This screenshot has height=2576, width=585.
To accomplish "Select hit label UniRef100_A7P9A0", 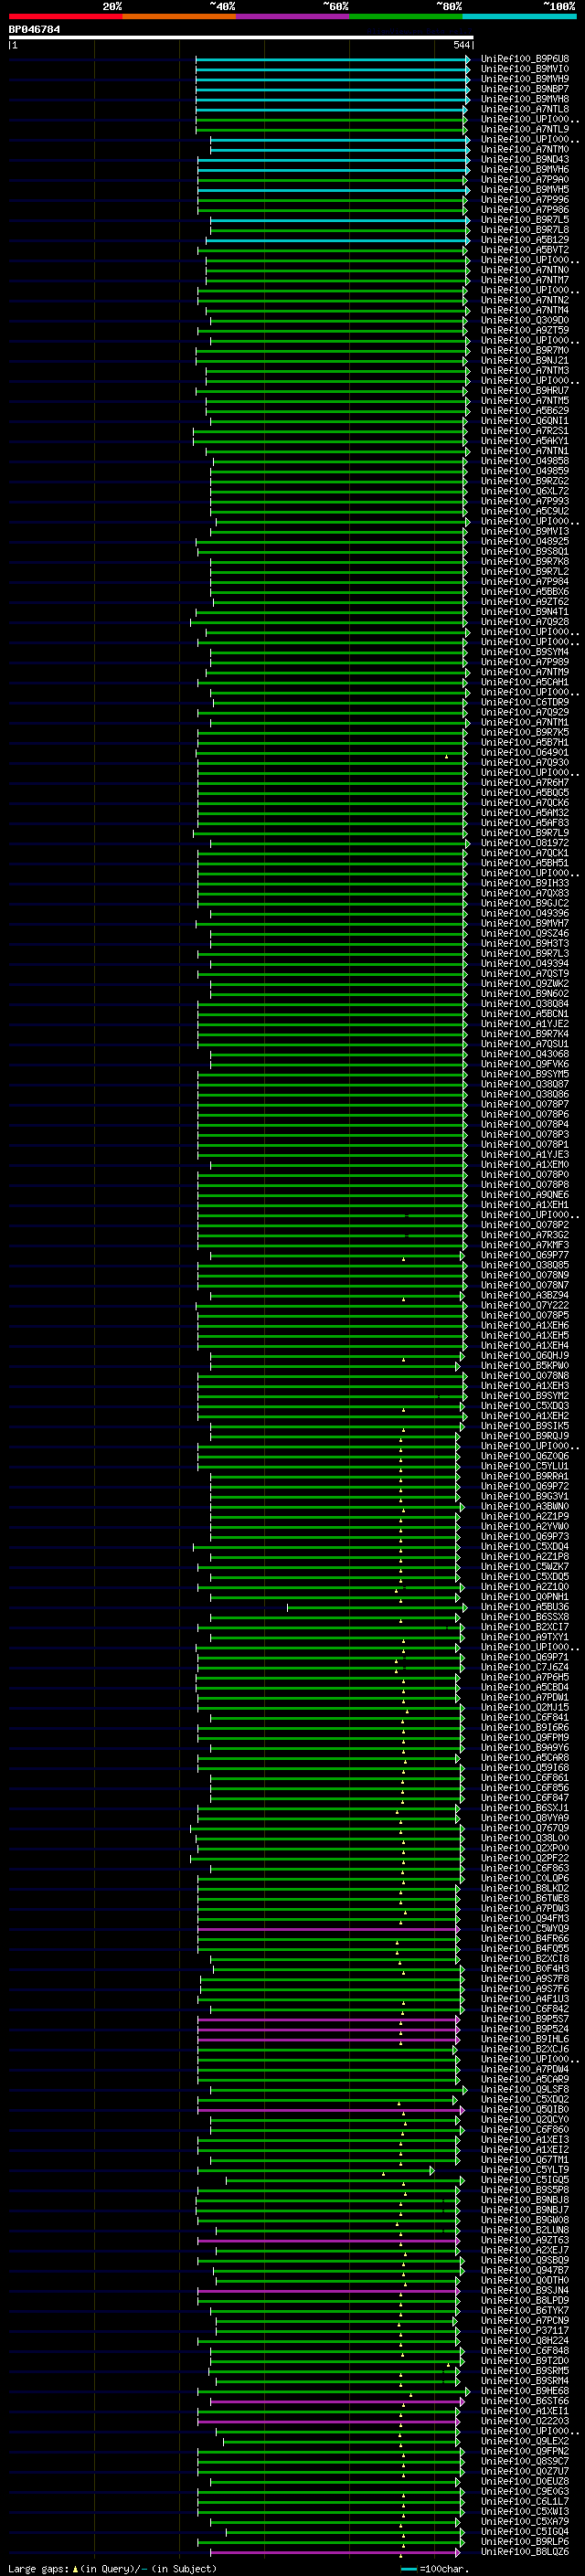I will [x=525, y=180].
